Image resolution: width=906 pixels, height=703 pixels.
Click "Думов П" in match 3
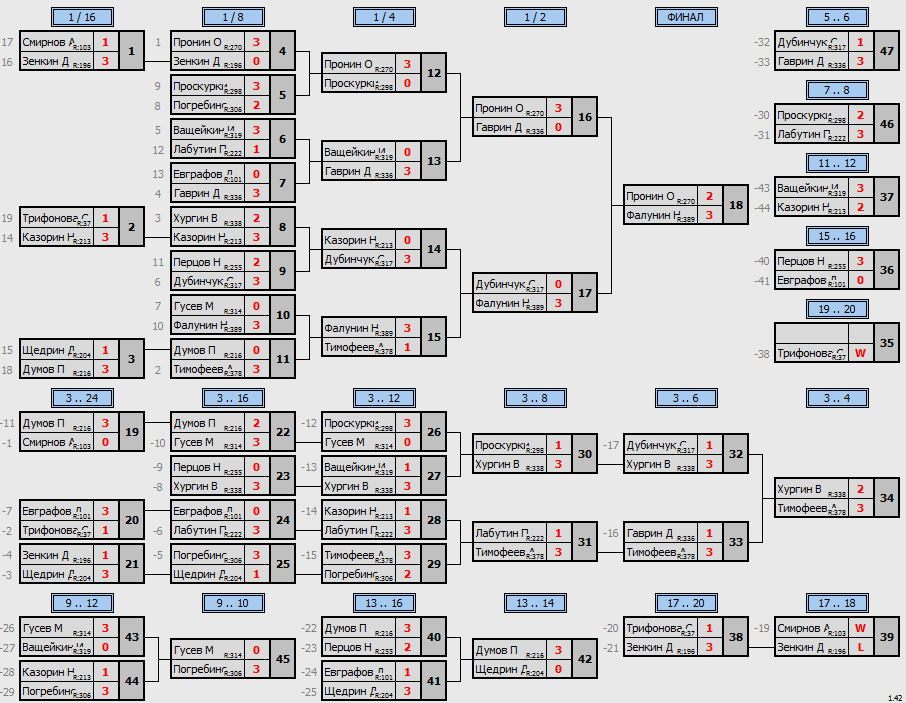point(43,369)
